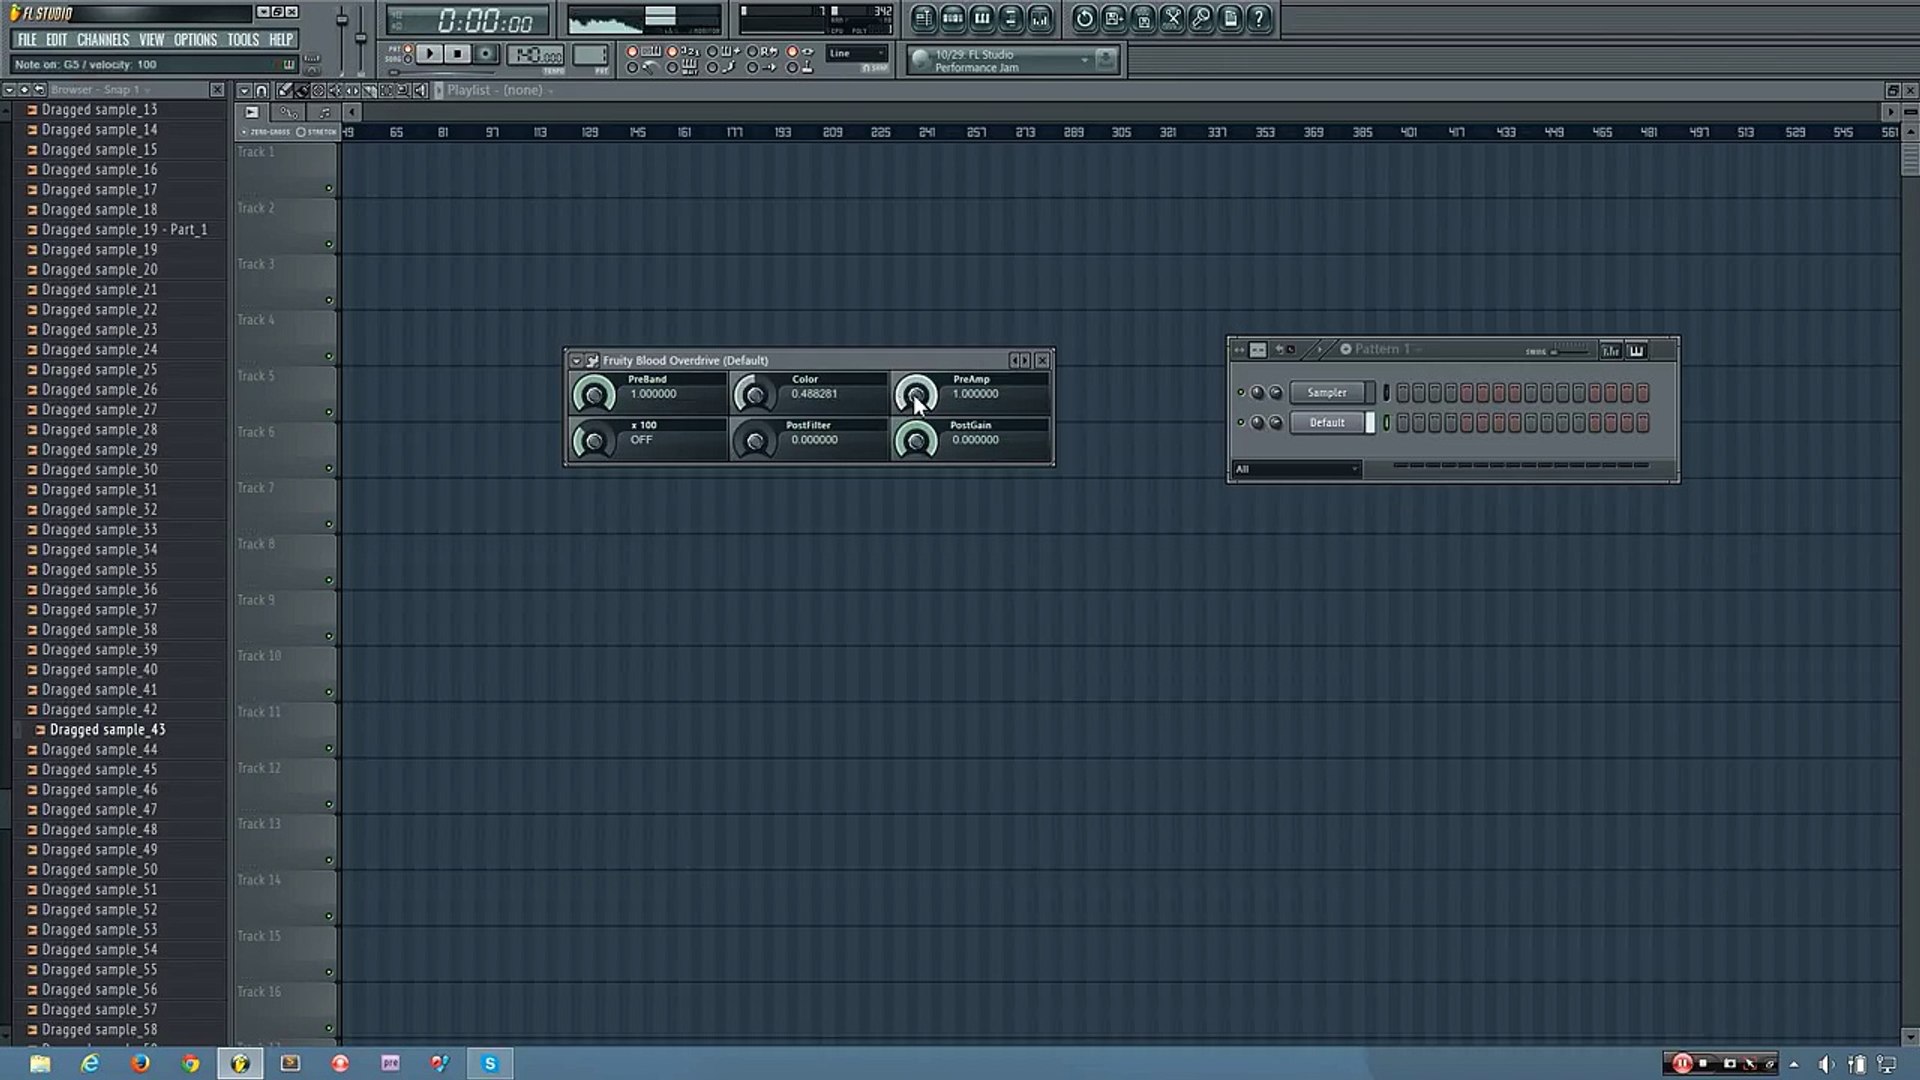Click the PreAmp knob in Blood Overdrive

915,394
